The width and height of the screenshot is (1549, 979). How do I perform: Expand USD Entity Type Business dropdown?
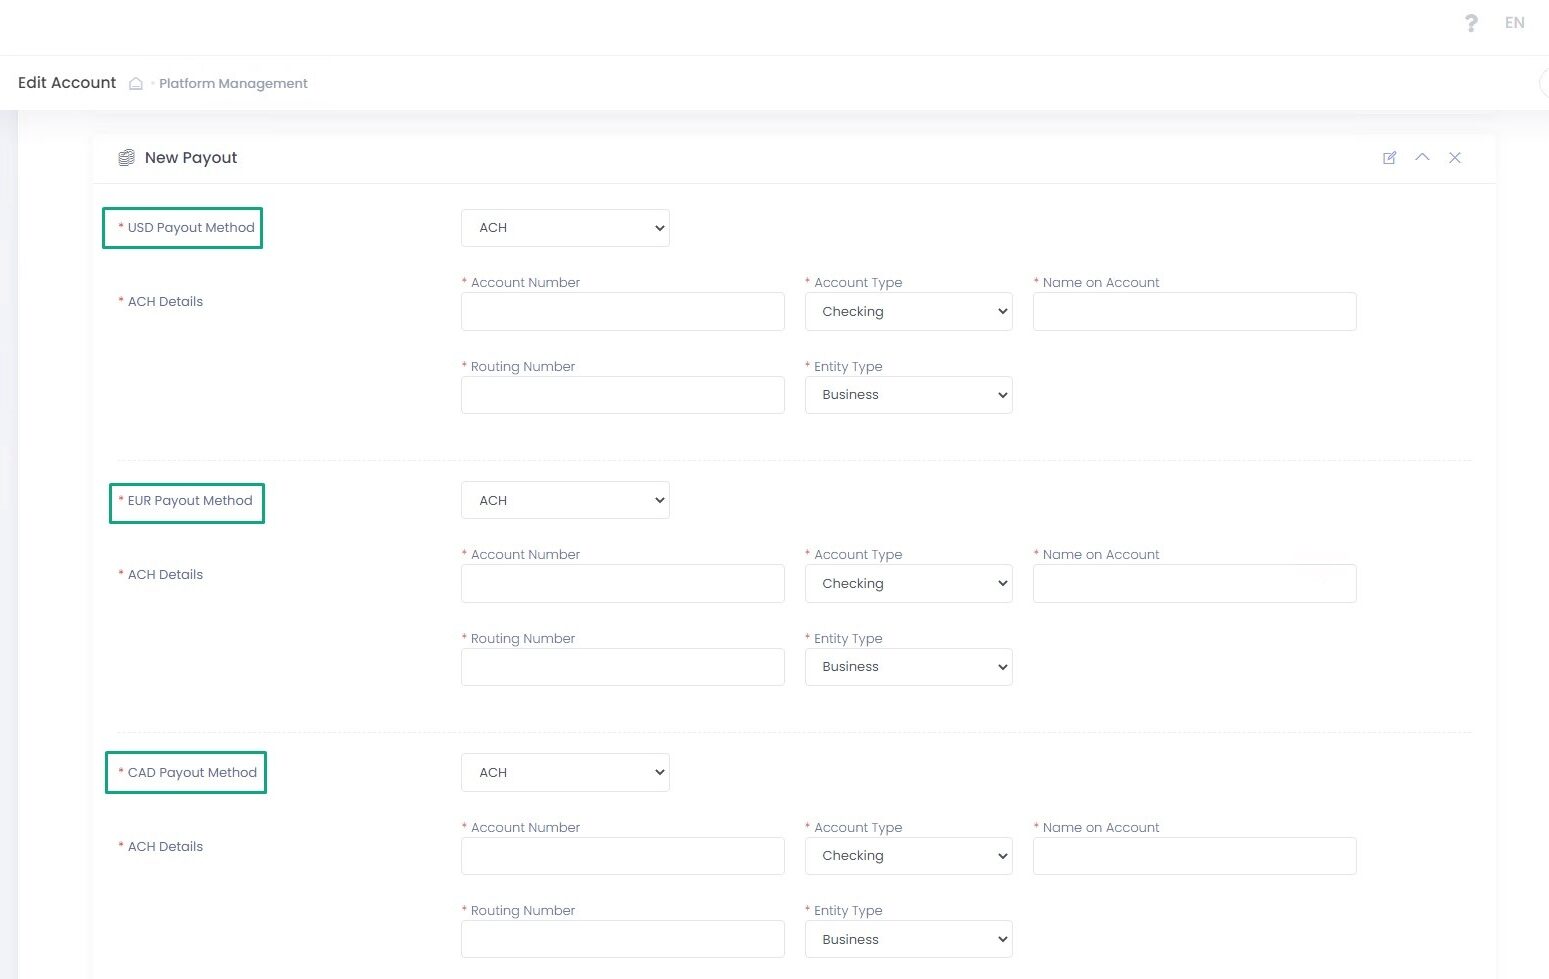(908, 395)
